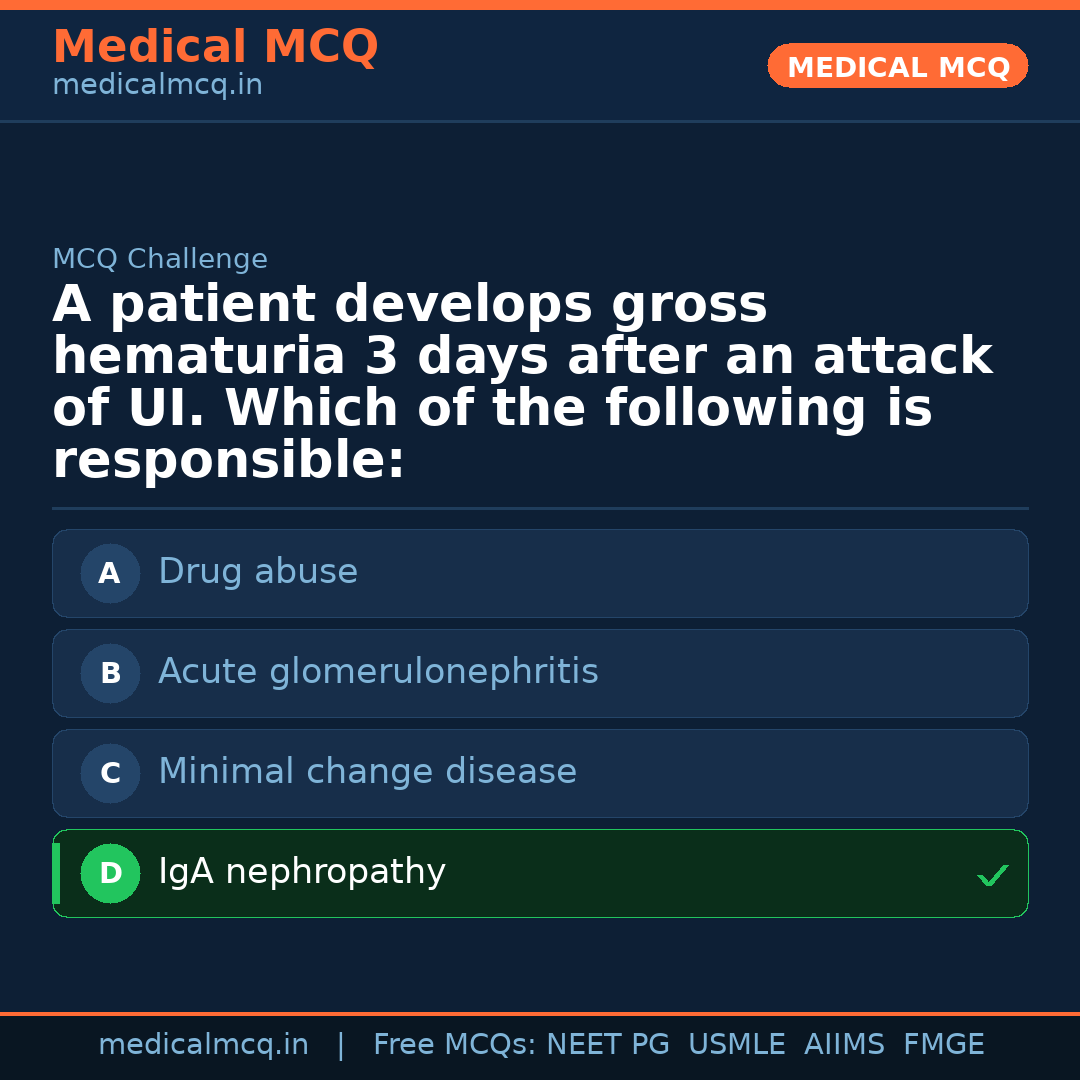Select the Acute glomerulonephritis answer
The height and width of the screenshot is (1080, 1080).
(378, 672)
